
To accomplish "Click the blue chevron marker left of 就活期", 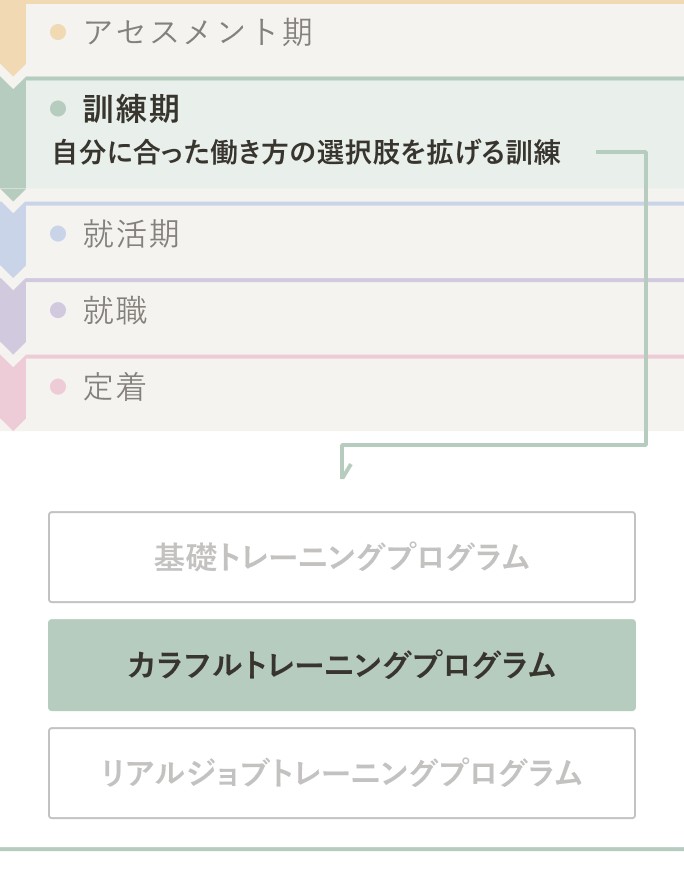I will click(13, 241).
